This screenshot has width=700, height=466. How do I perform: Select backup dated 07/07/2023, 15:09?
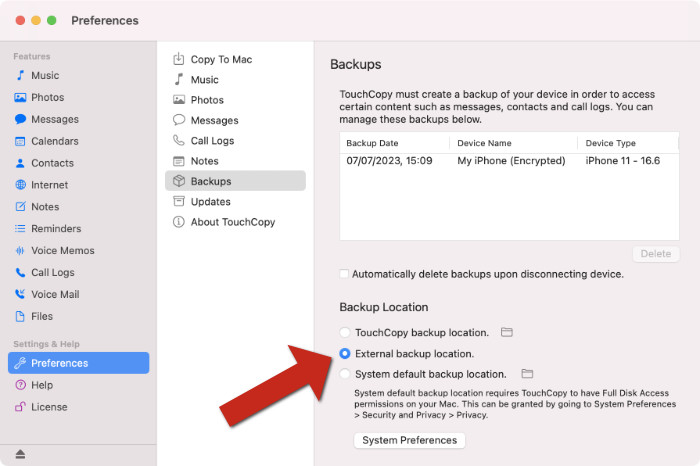point(389,161)
